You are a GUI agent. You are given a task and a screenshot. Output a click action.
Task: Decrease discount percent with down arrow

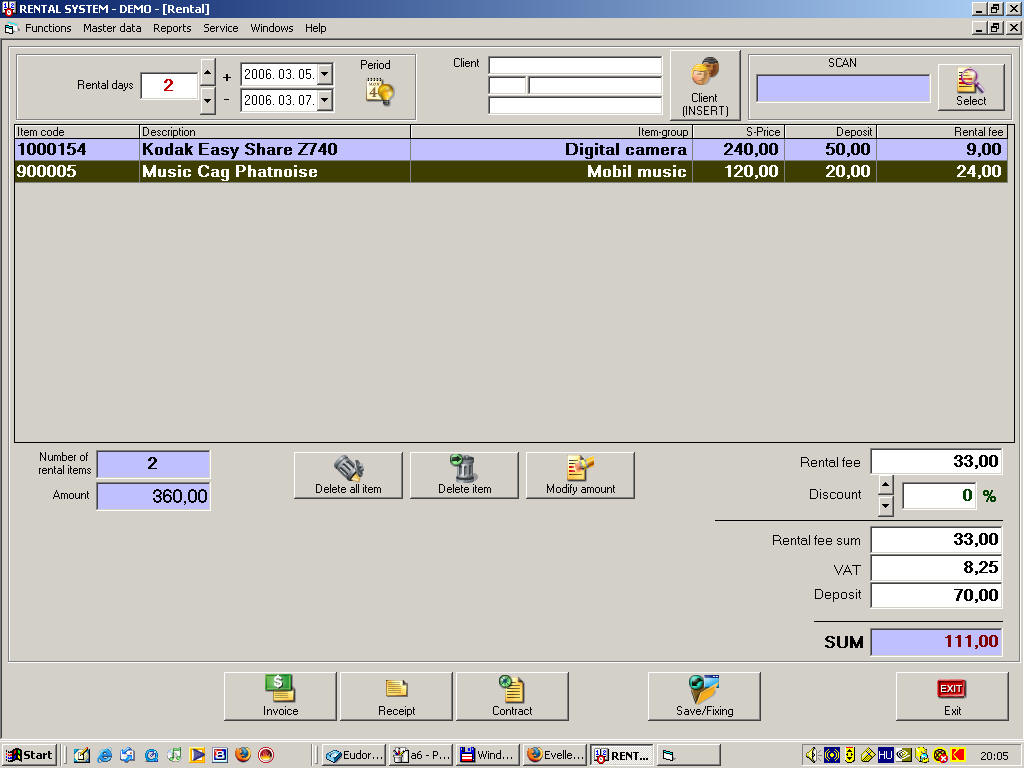886,506
